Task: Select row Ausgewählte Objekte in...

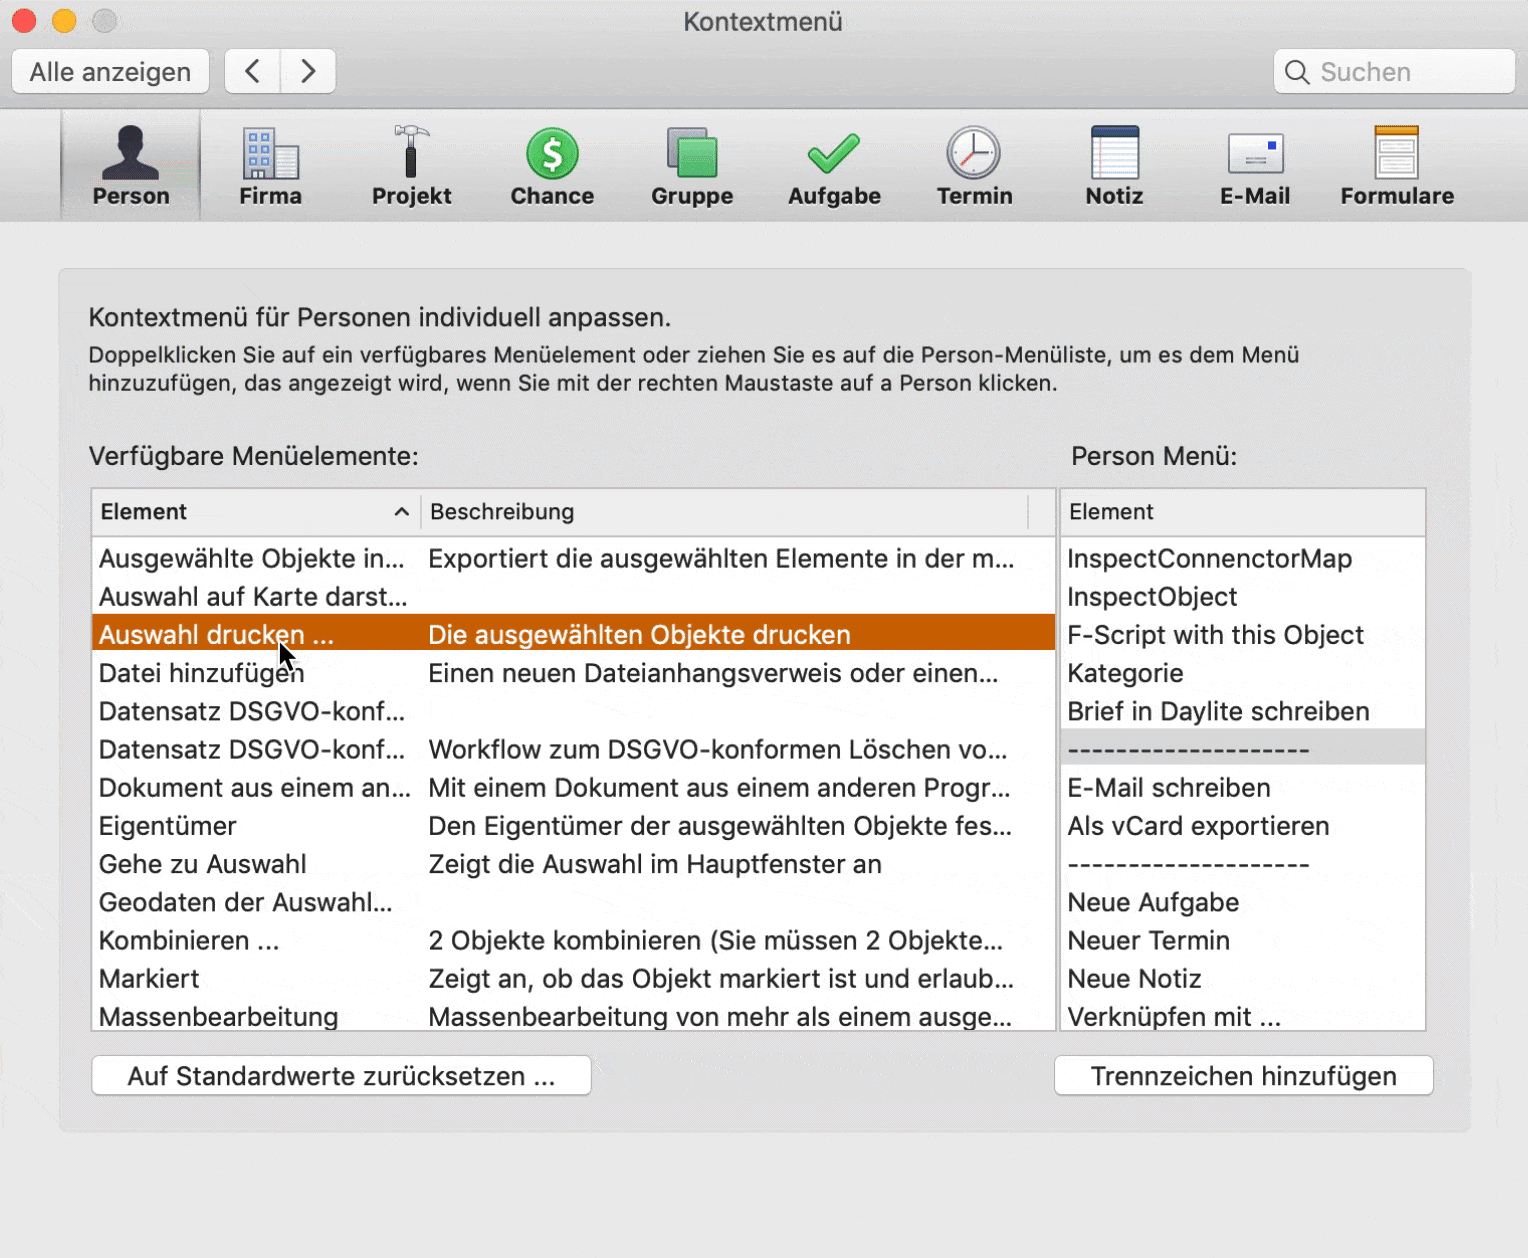Action: pos(574,558)
